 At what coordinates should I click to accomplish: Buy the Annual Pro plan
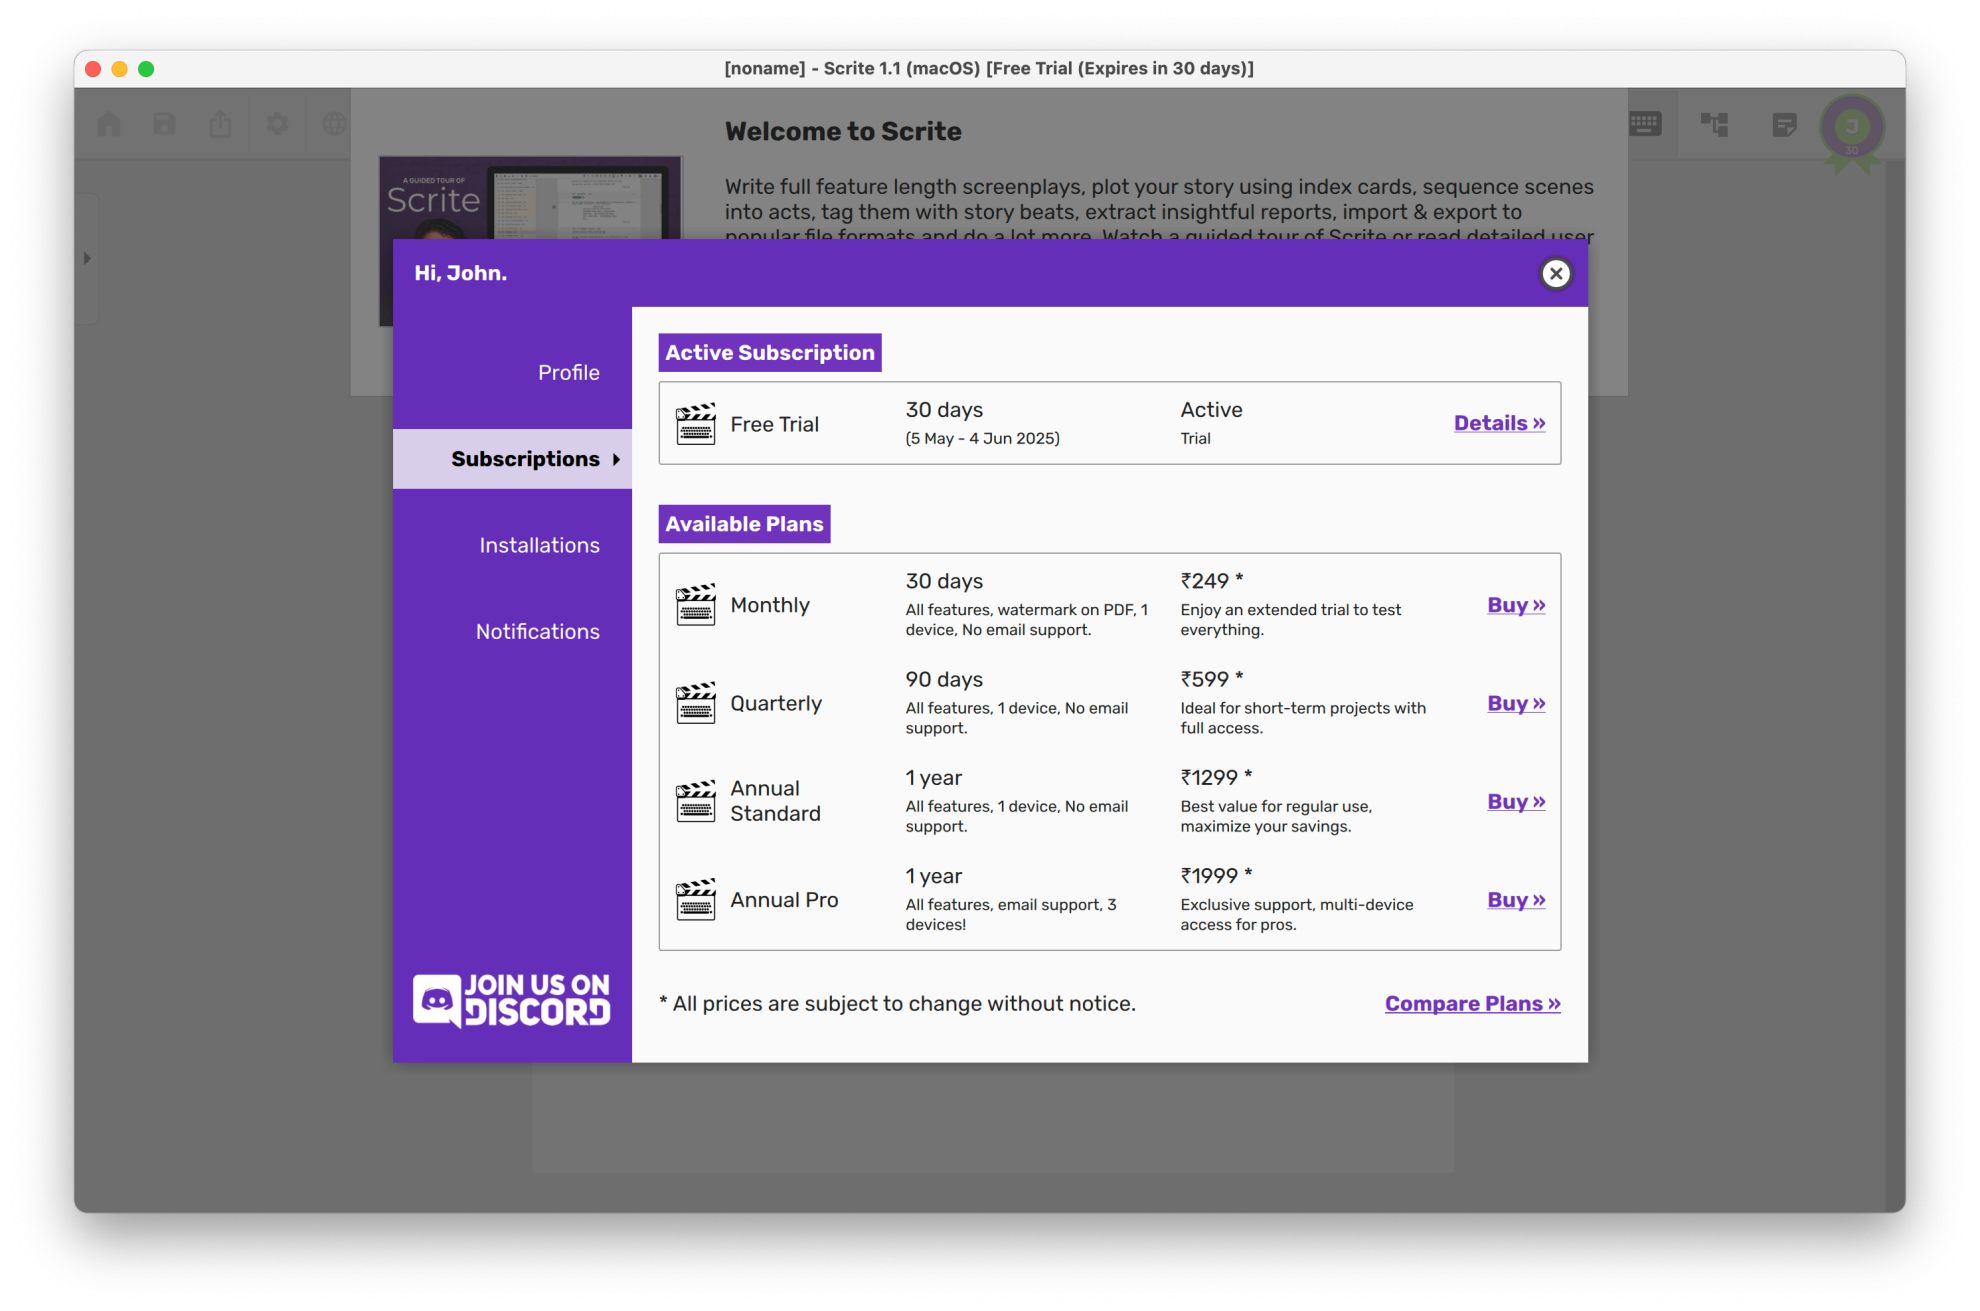tap(1515, 900)
